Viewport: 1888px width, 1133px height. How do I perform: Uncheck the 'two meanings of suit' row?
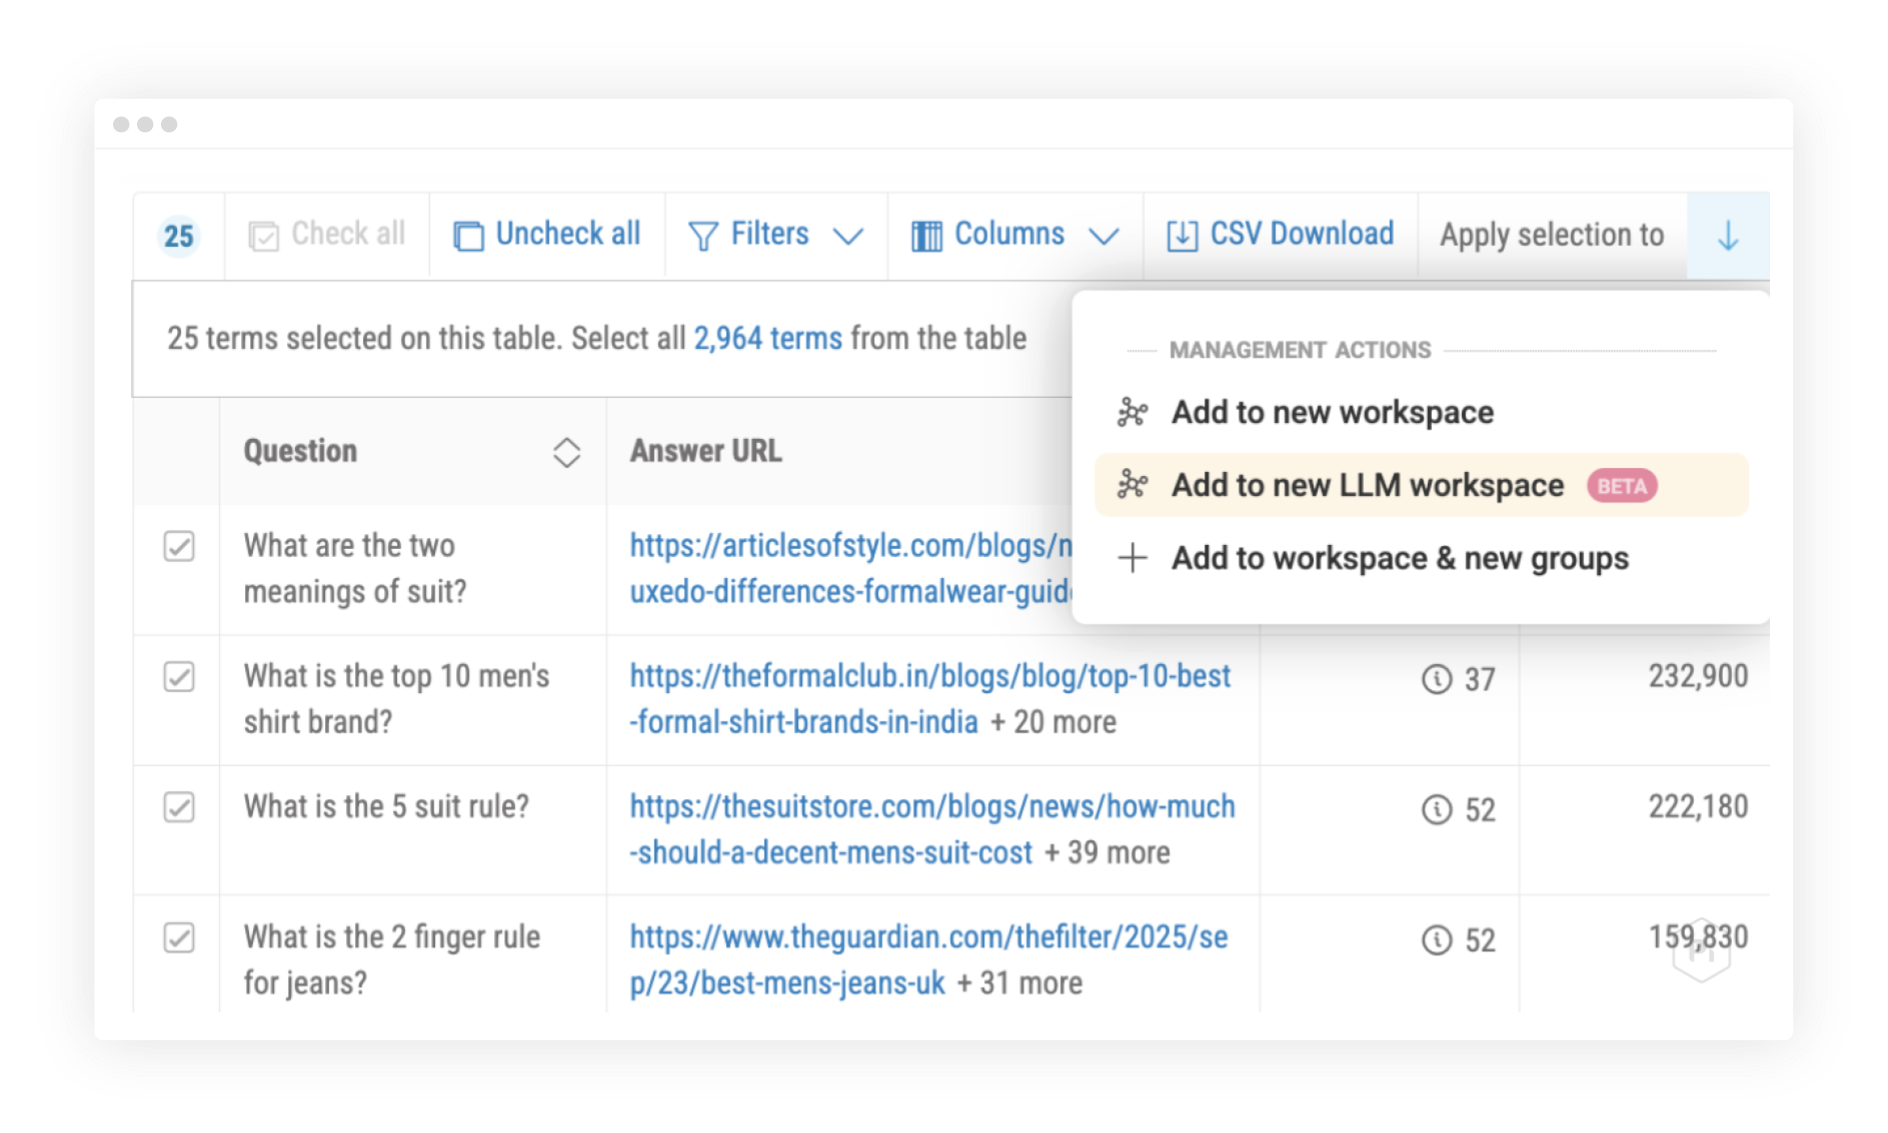pos(179,546)
